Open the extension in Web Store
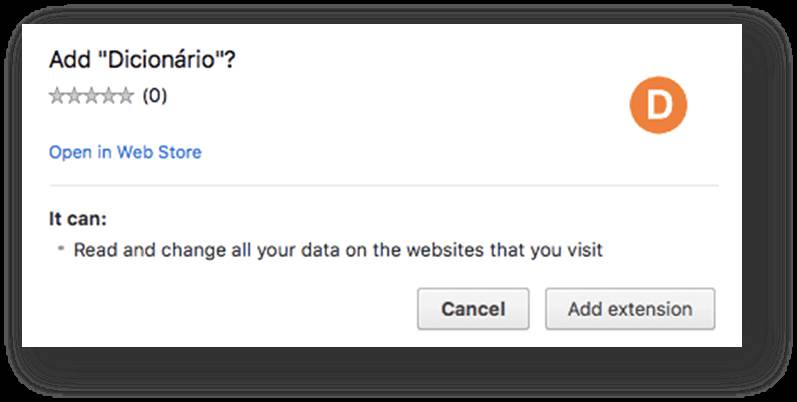This screenshot has height=402, width=797. tap(125, 153)
